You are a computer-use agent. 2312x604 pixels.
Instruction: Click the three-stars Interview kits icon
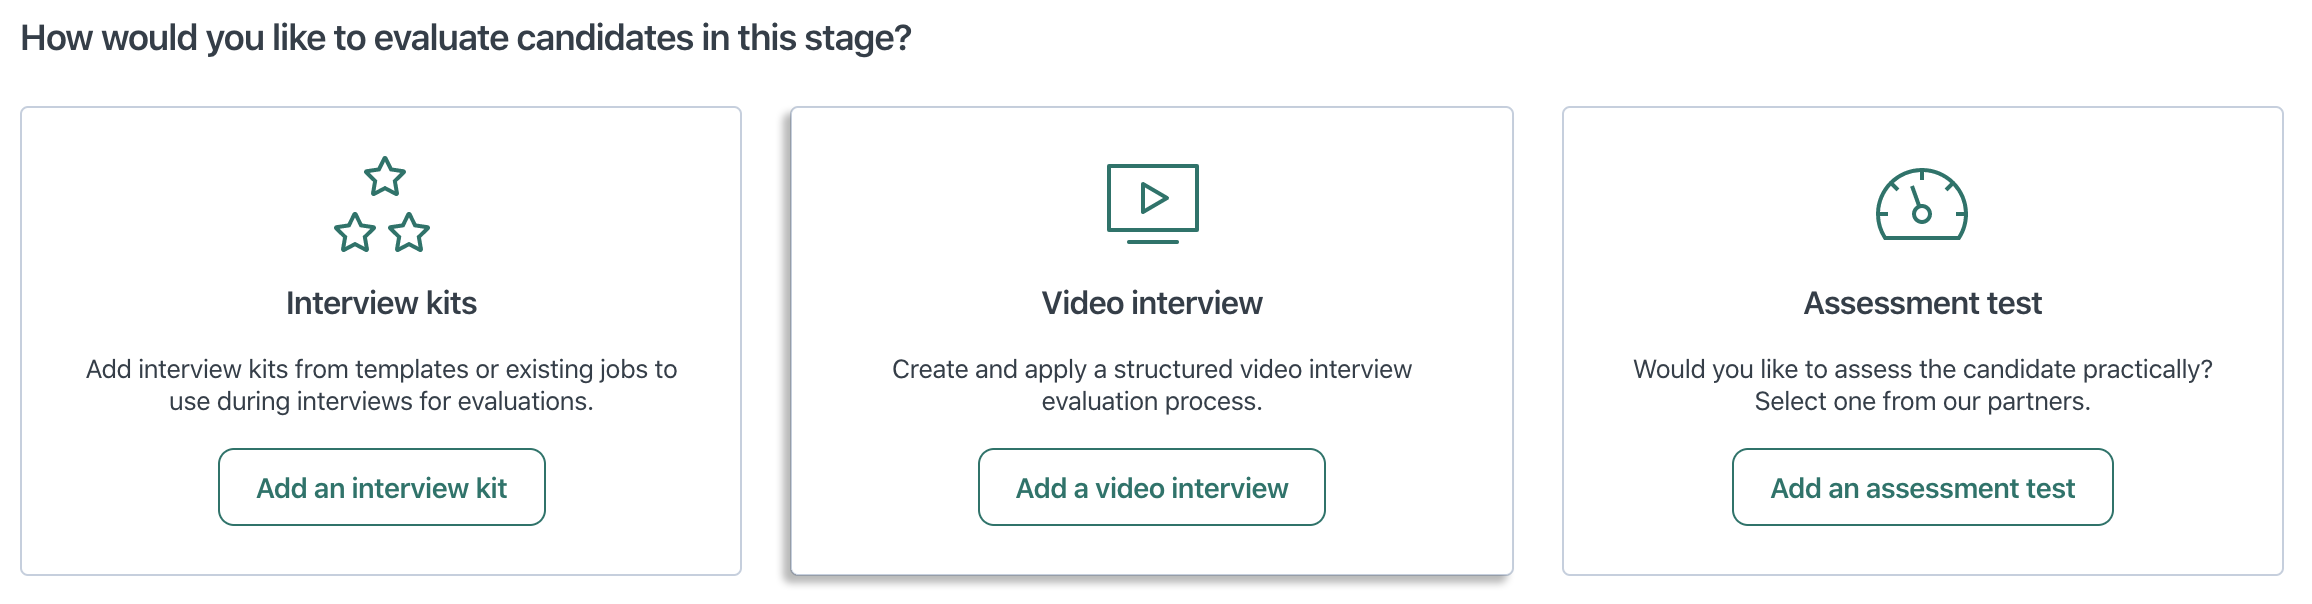(382, 204)
